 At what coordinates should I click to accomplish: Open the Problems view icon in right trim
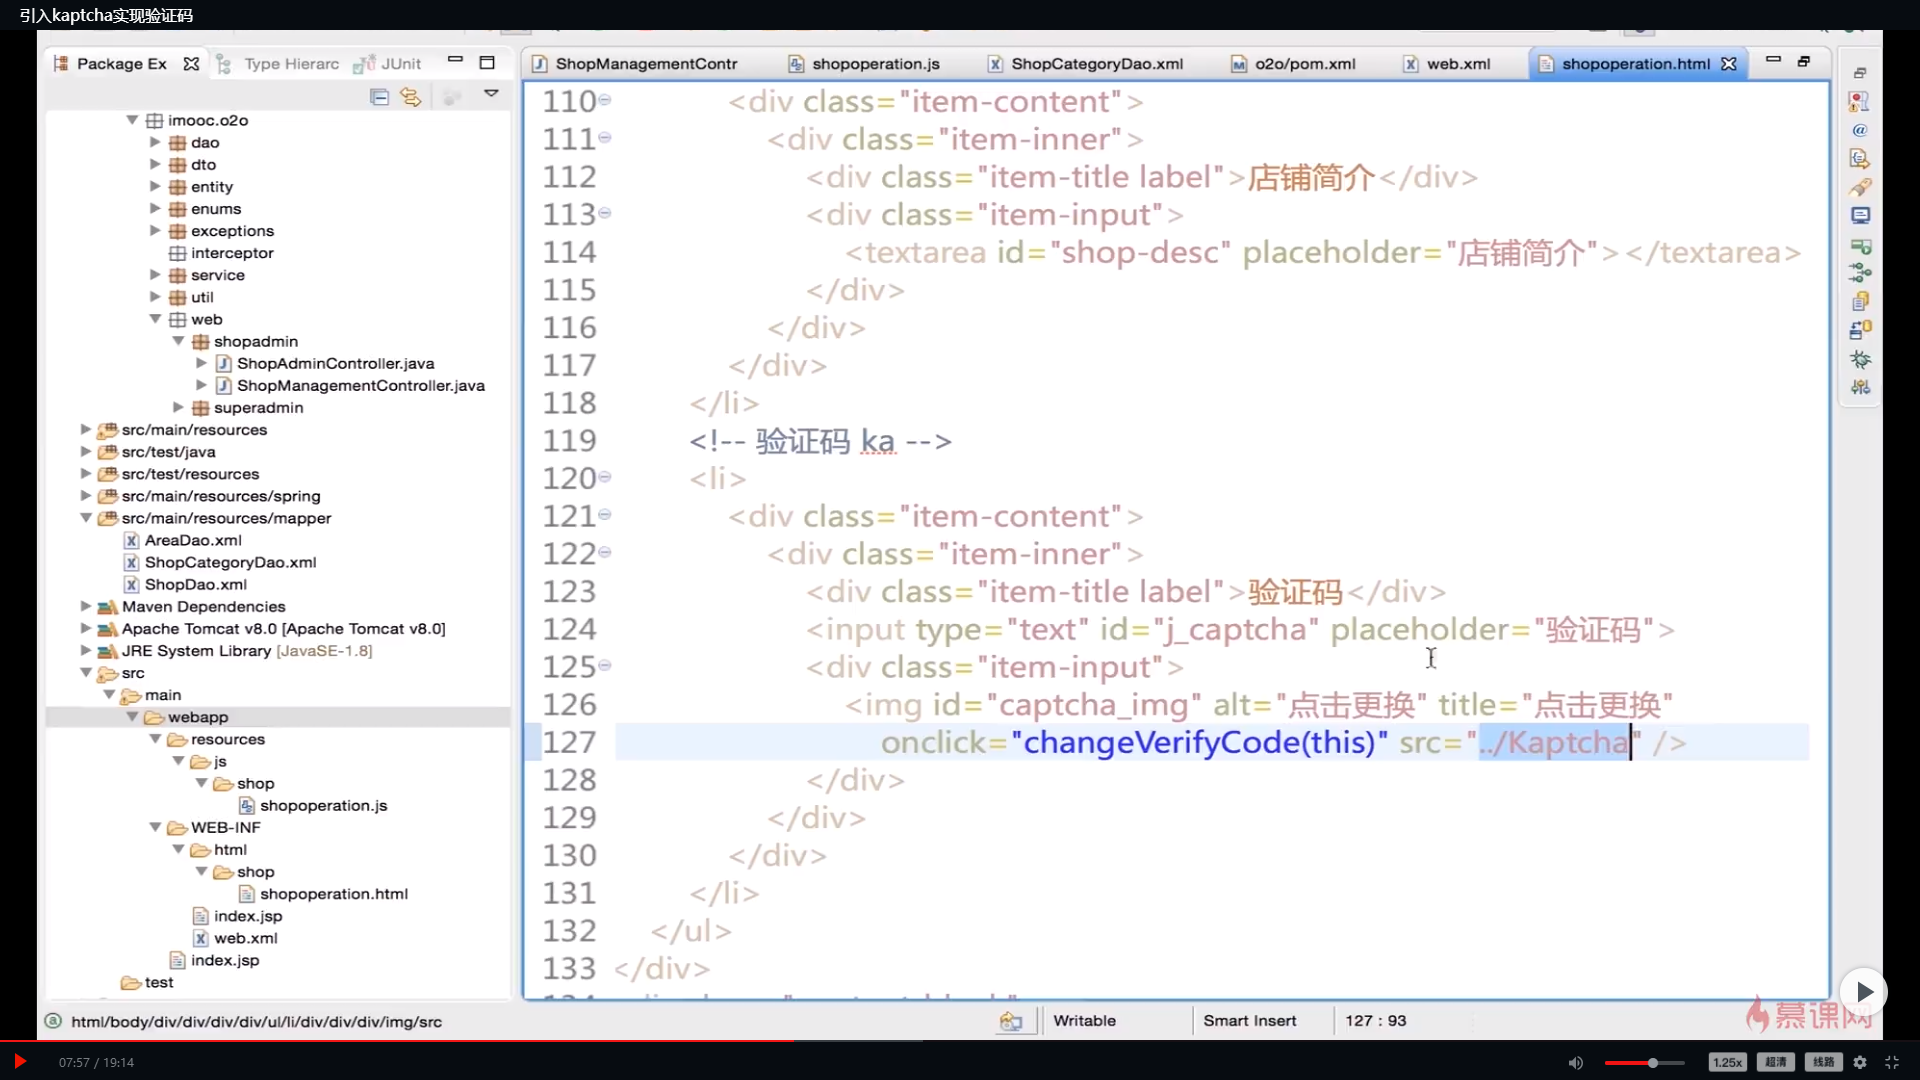[1860, 101]
